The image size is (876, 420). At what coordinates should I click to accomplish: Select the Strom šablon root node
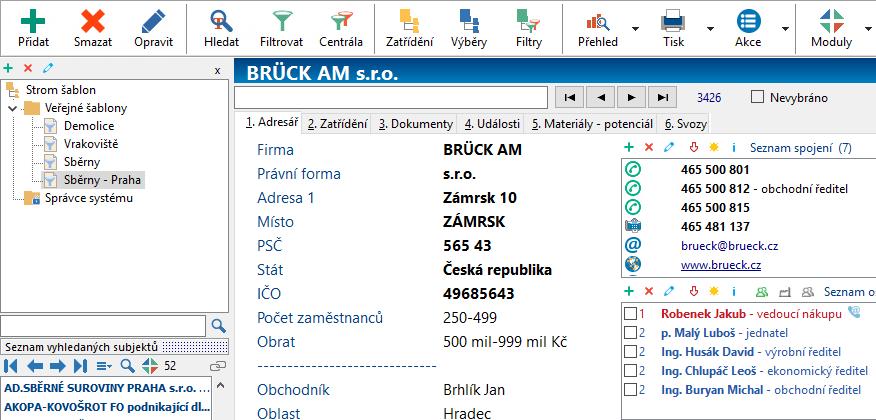pos(60,89)
